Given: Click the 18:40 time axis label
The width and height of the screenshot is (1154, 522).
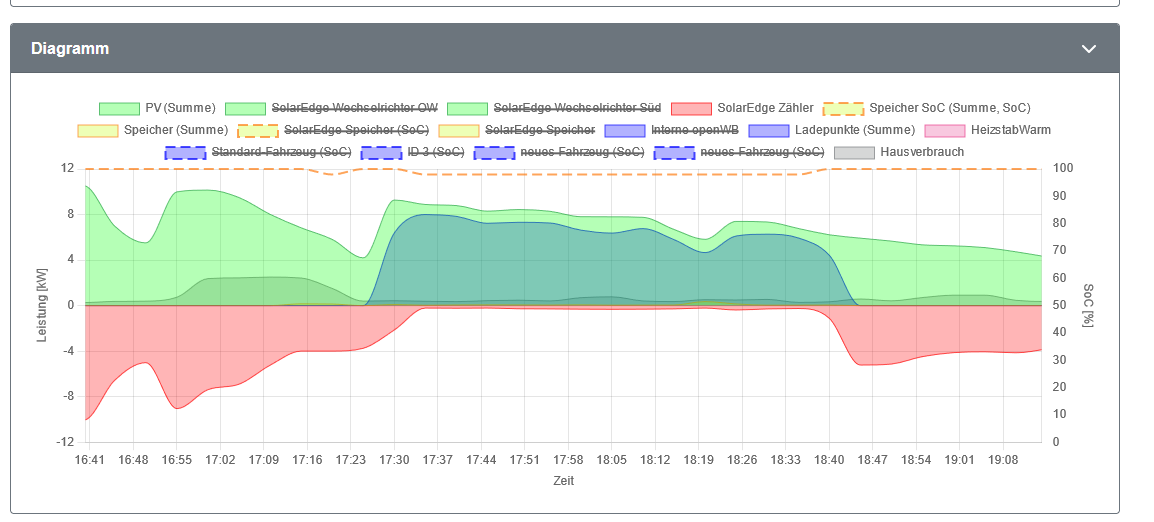Looking at the screenshot, I should (x=829, y=460).
